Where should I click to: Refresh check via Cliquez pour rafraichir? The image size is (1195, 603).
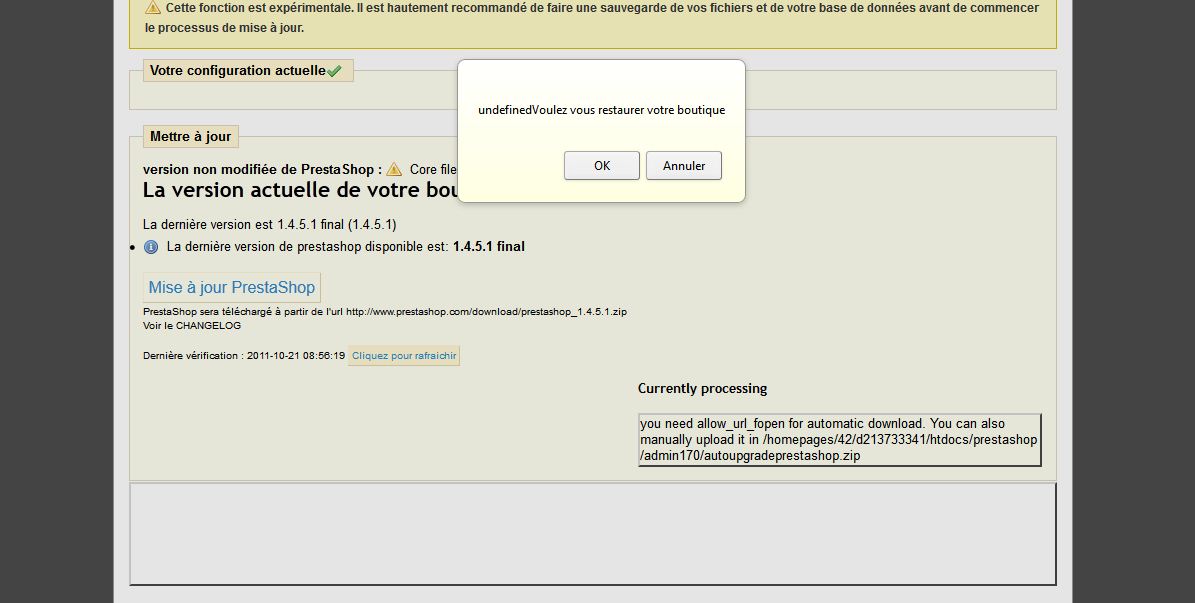point(404,356)
